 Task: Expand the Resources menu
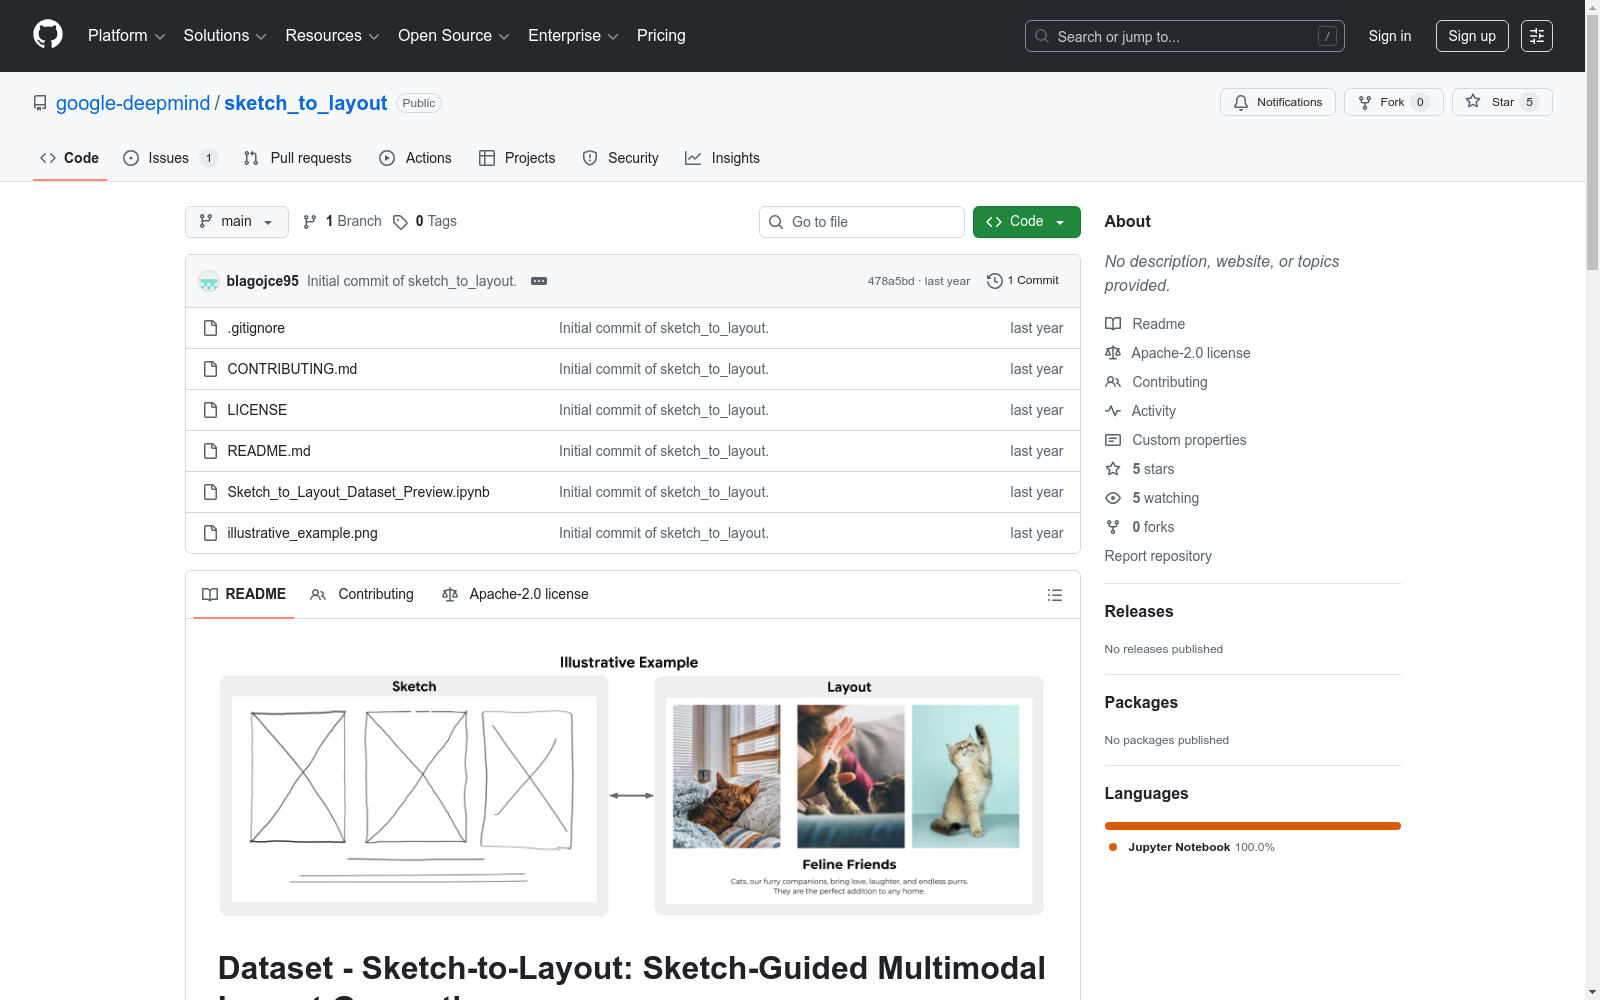333,36
